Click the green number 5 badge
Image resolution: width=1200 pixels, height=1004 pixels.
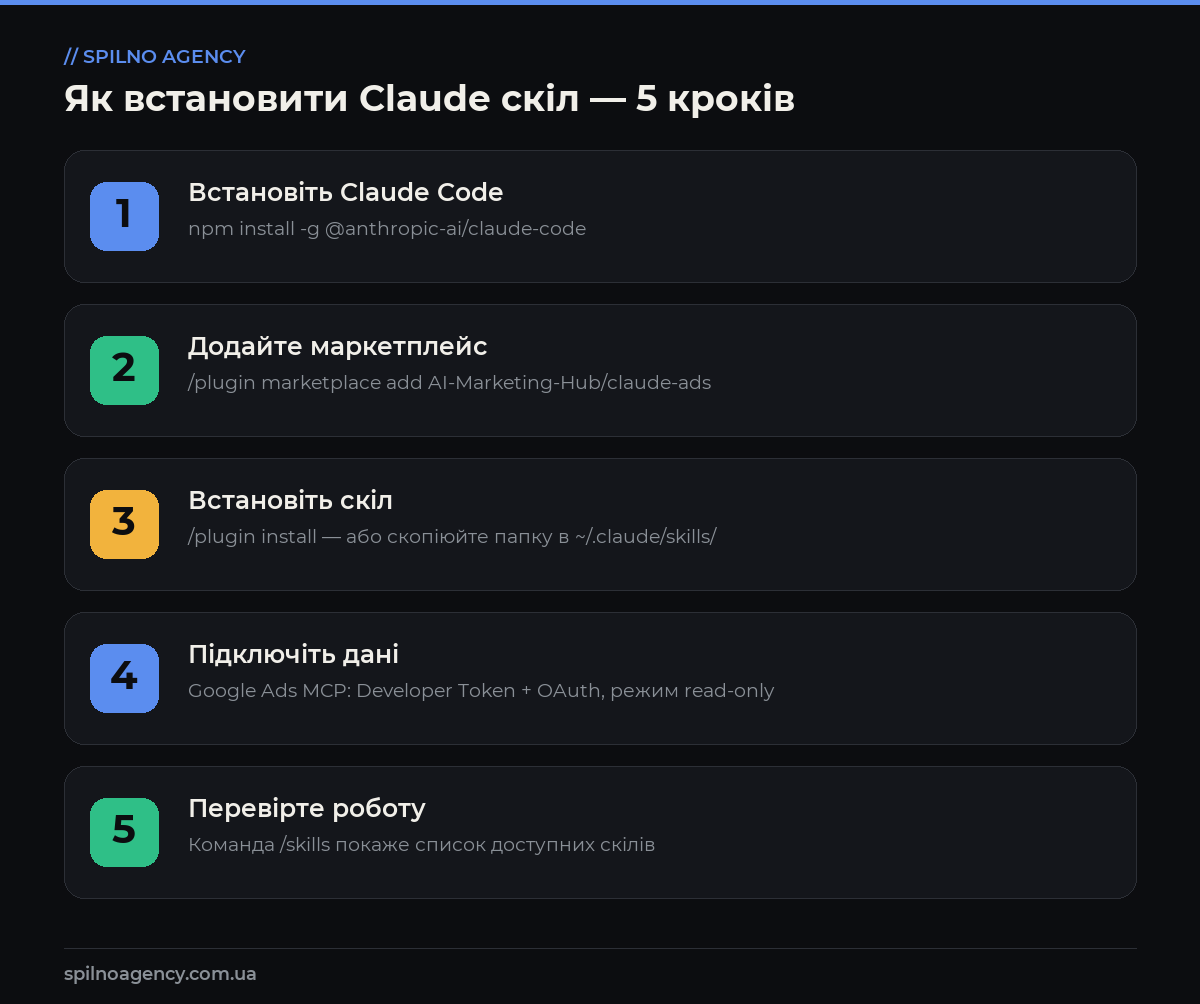(124, 832)
